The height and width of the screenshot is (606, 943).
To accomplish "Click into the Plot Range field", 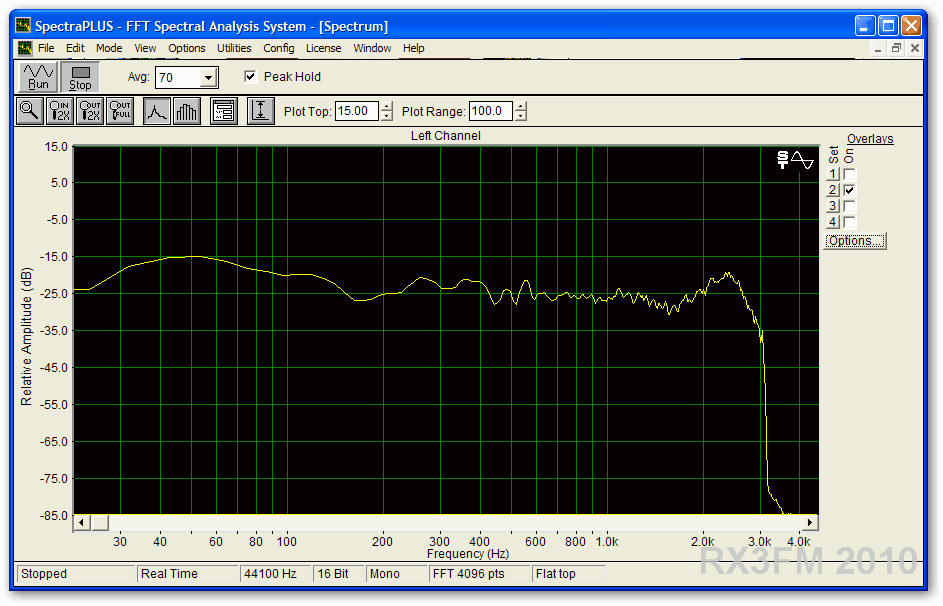I will click(491, 111).
